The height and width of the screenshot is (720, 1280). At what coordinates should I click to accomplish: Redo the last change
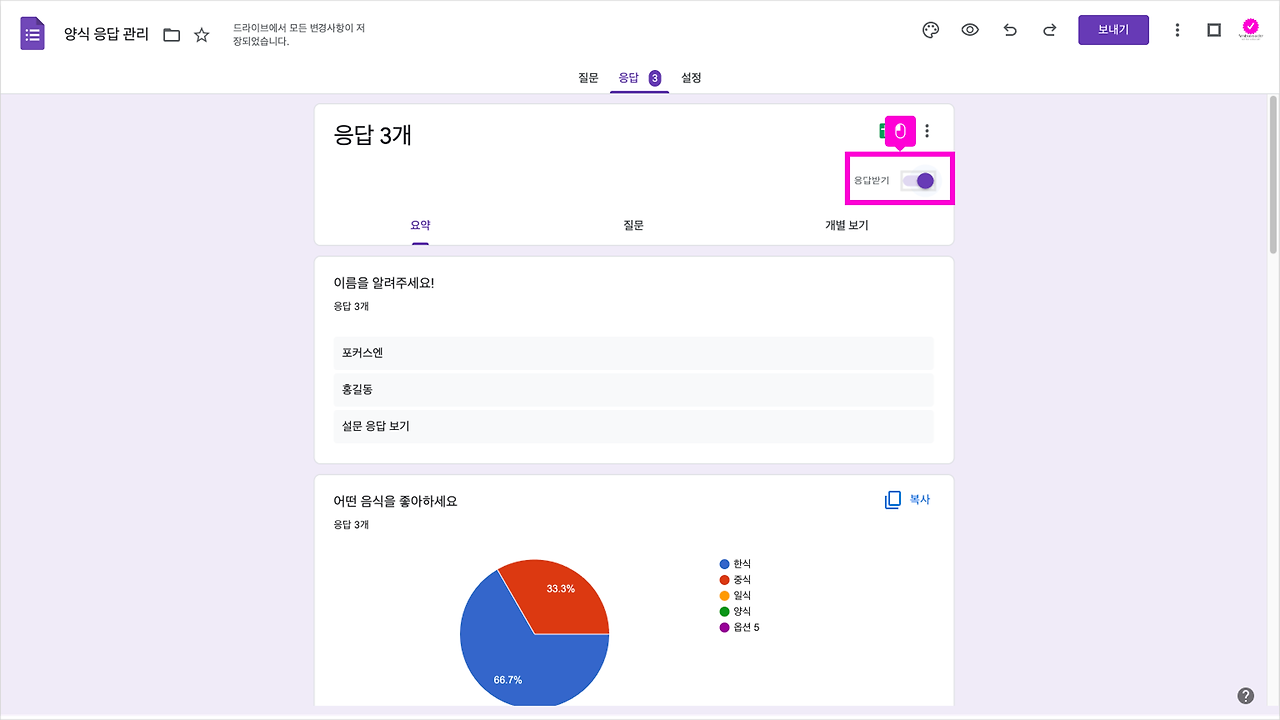pos(1049,30)
